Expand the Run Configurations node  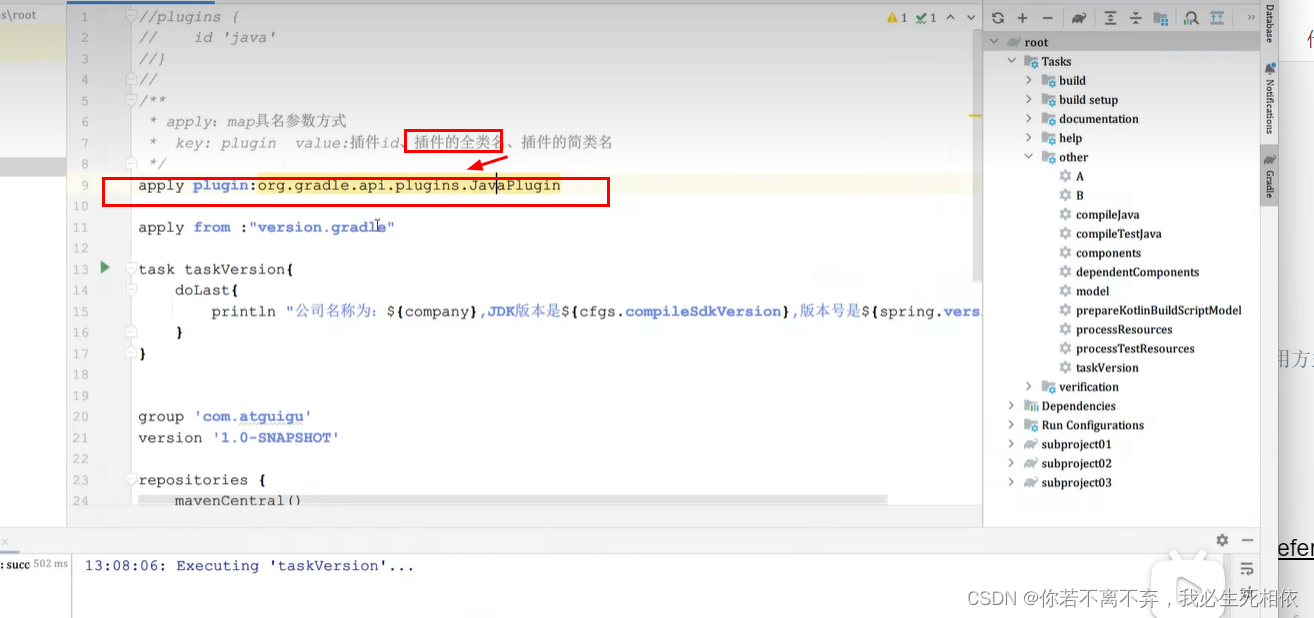(x=1012, y=425)
